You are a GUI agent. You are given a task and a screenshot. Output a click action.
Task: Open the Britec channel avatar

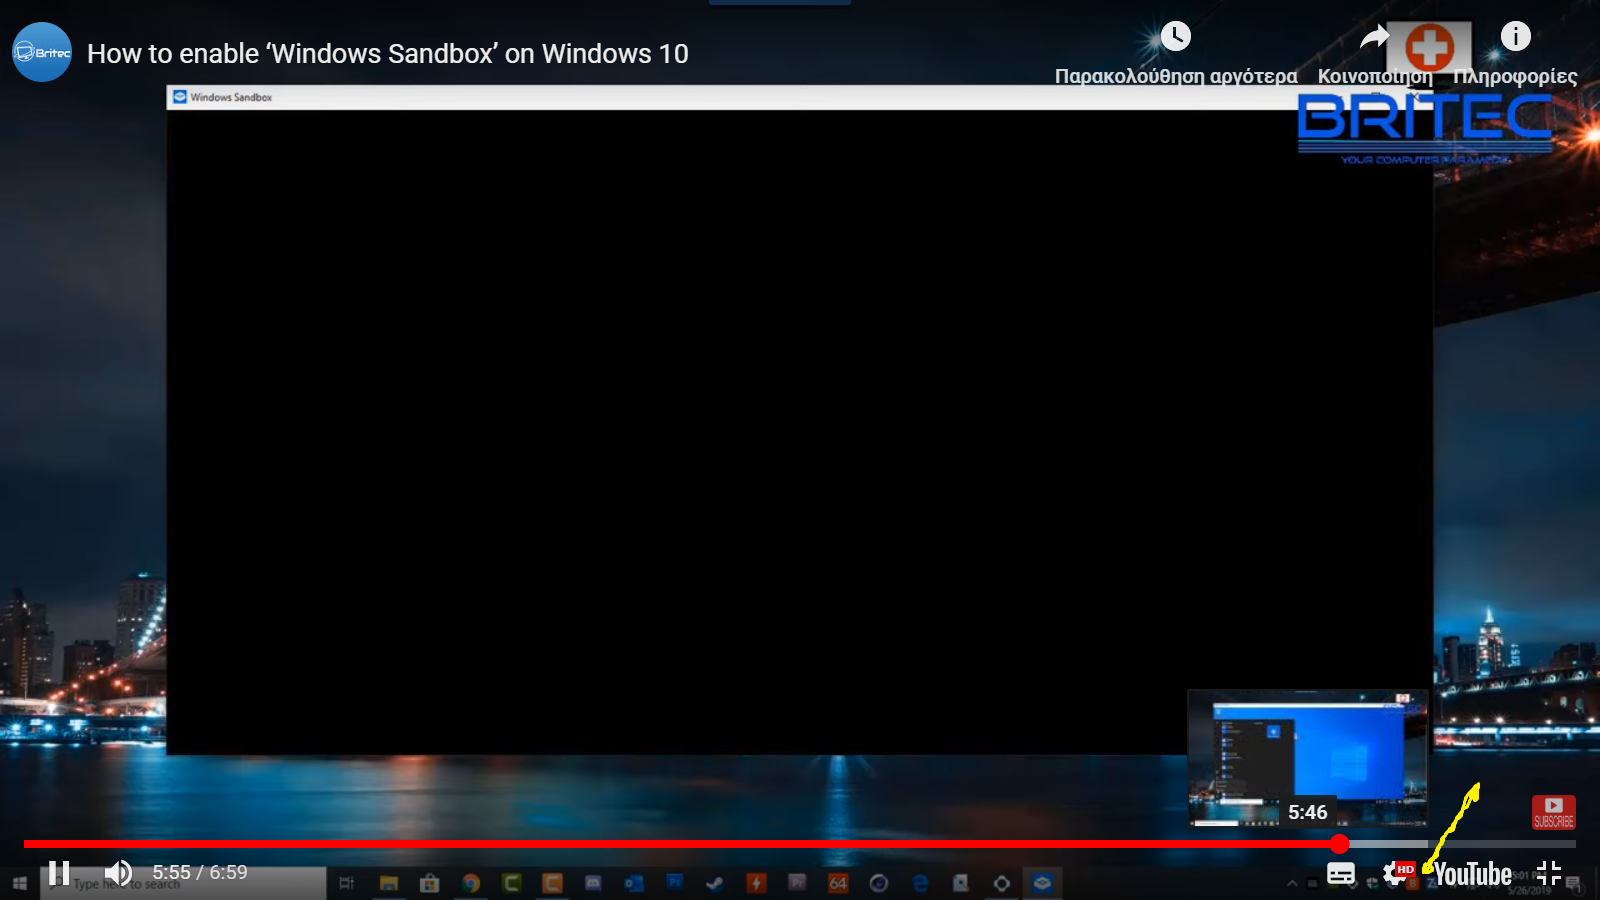[x=42, y=52]
